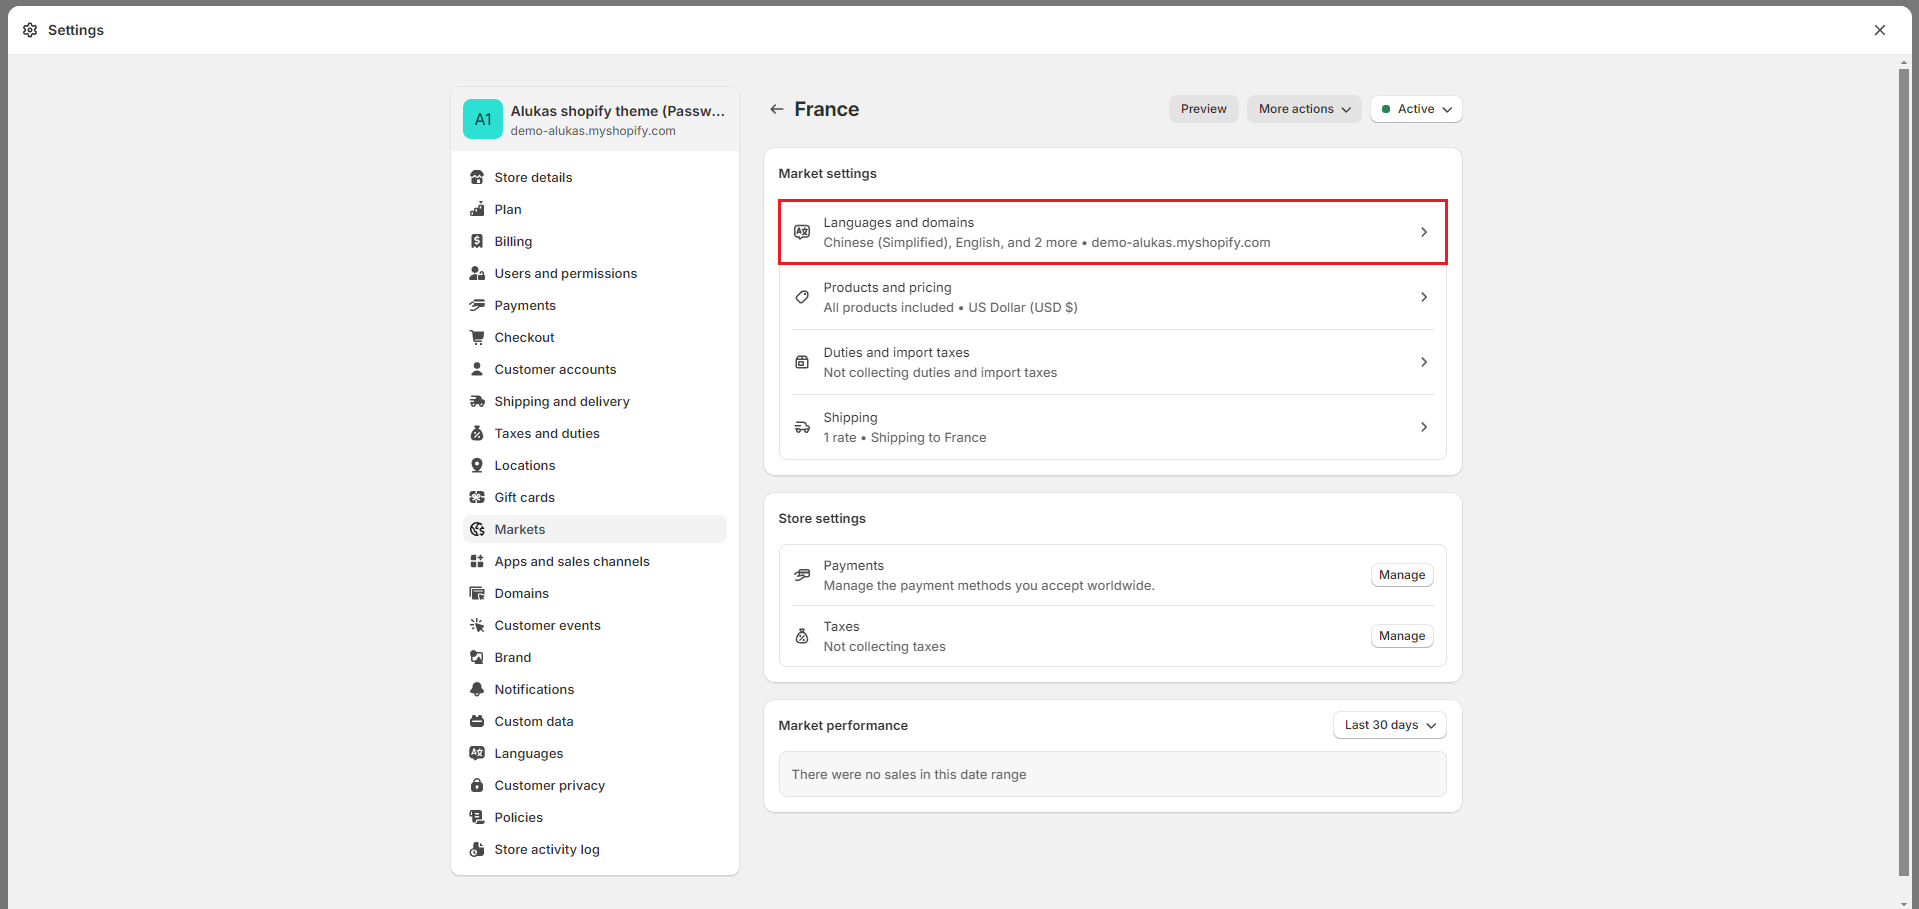Click the Billing receipt icon in sidebar
The image size is (1919, 909).
click(x=477, y=241)
